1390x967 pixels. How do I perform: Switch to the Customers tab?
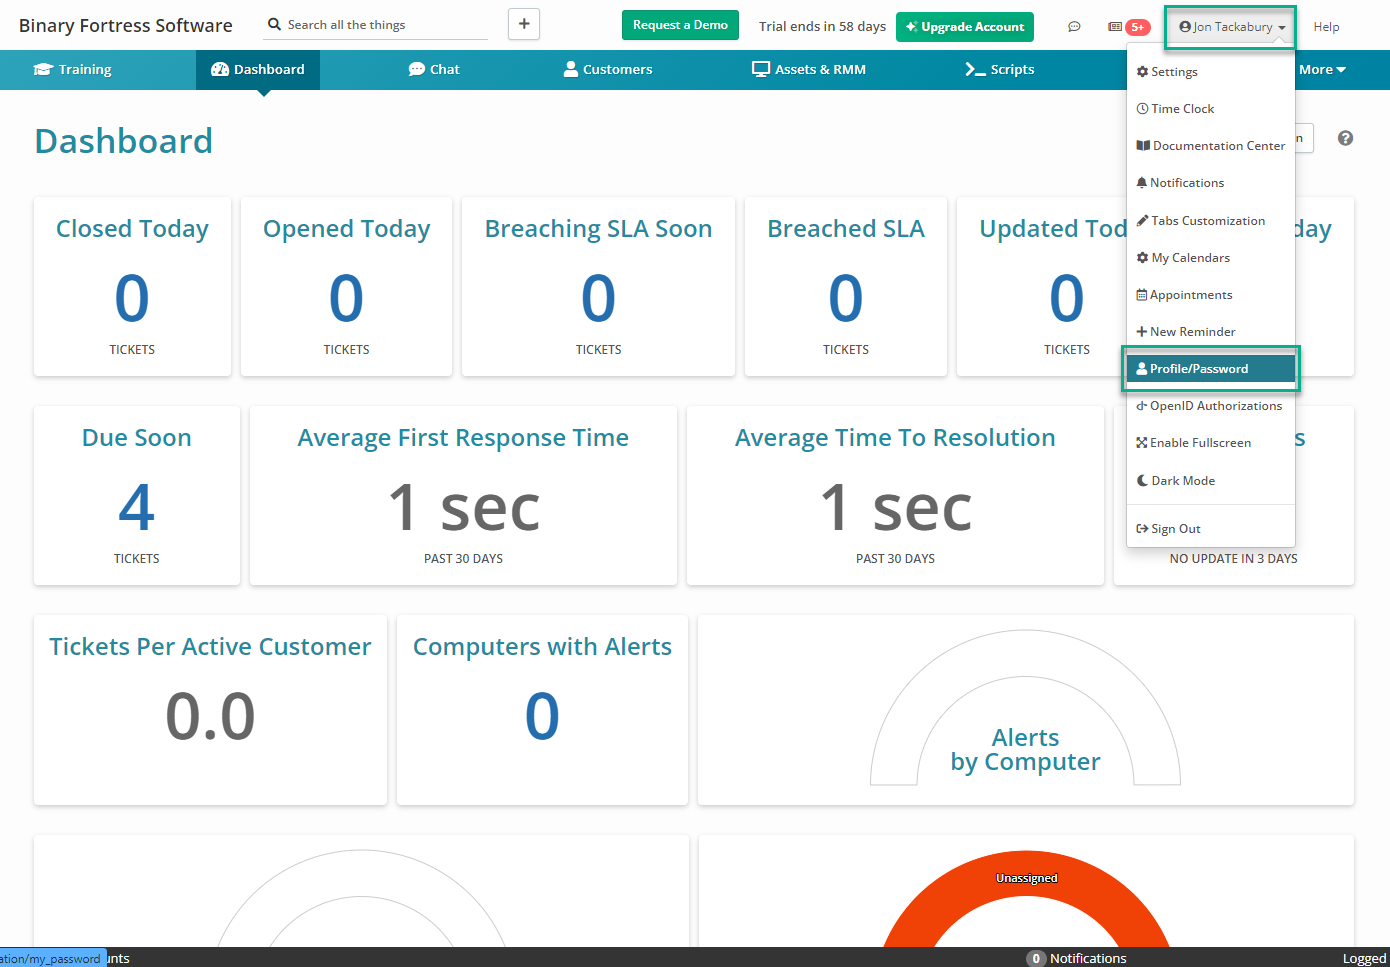(x=607, y=69)
